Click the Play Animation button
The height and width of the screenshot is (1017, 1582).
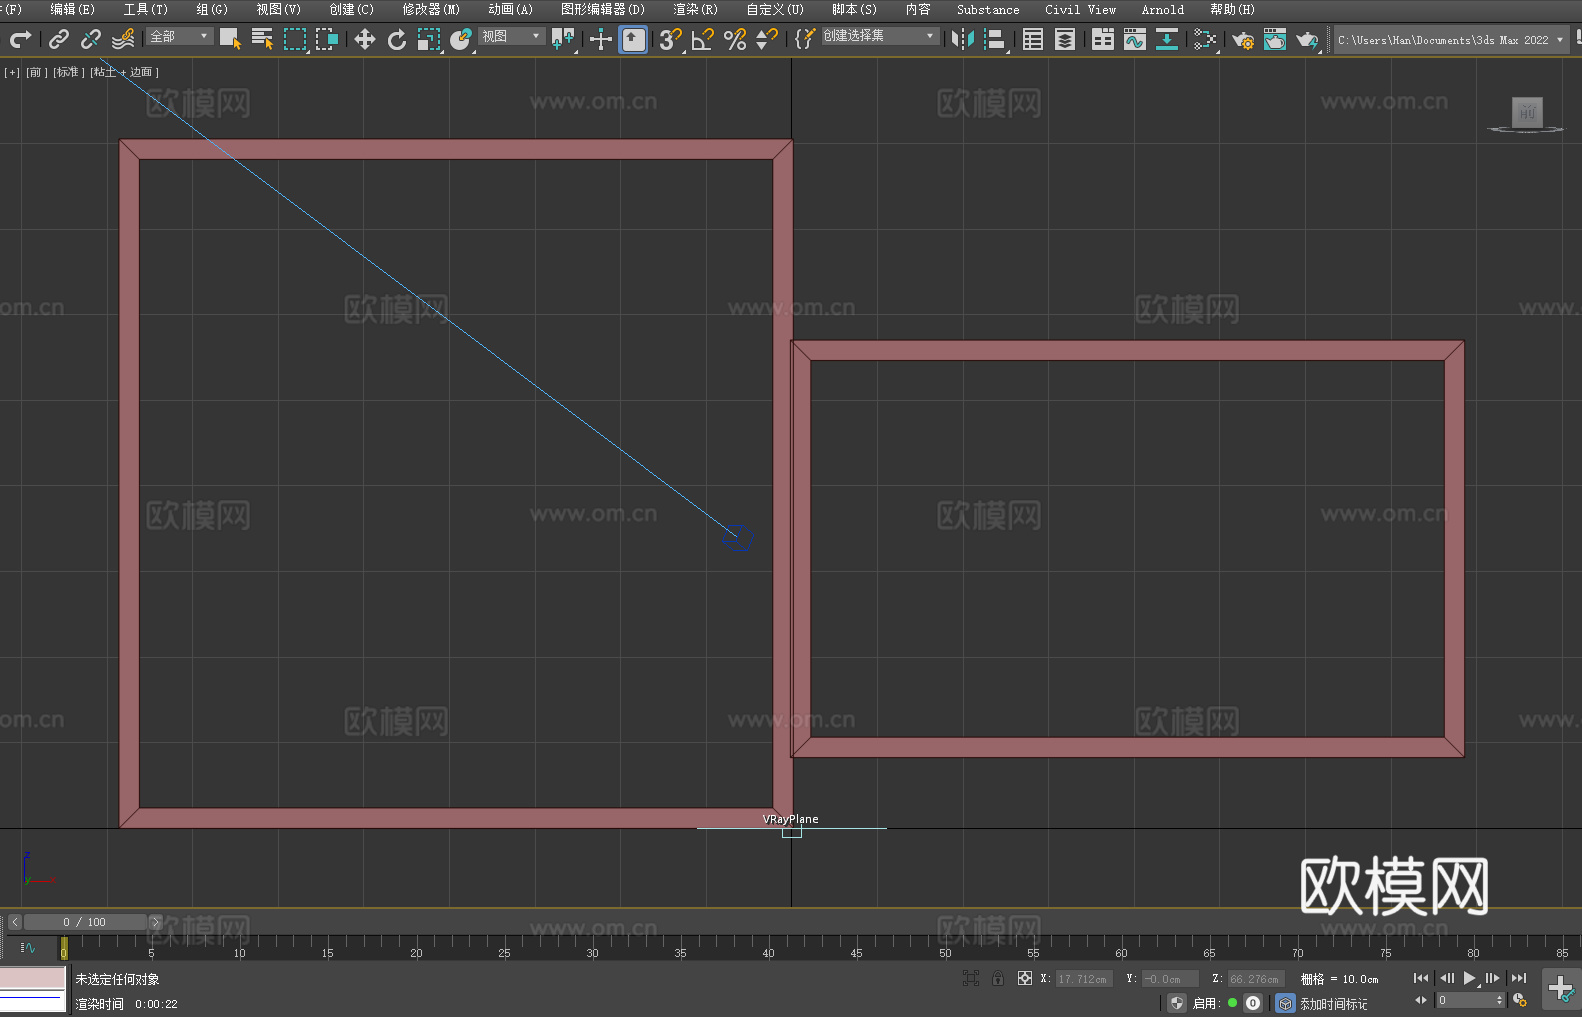[x=1469, y=978]
